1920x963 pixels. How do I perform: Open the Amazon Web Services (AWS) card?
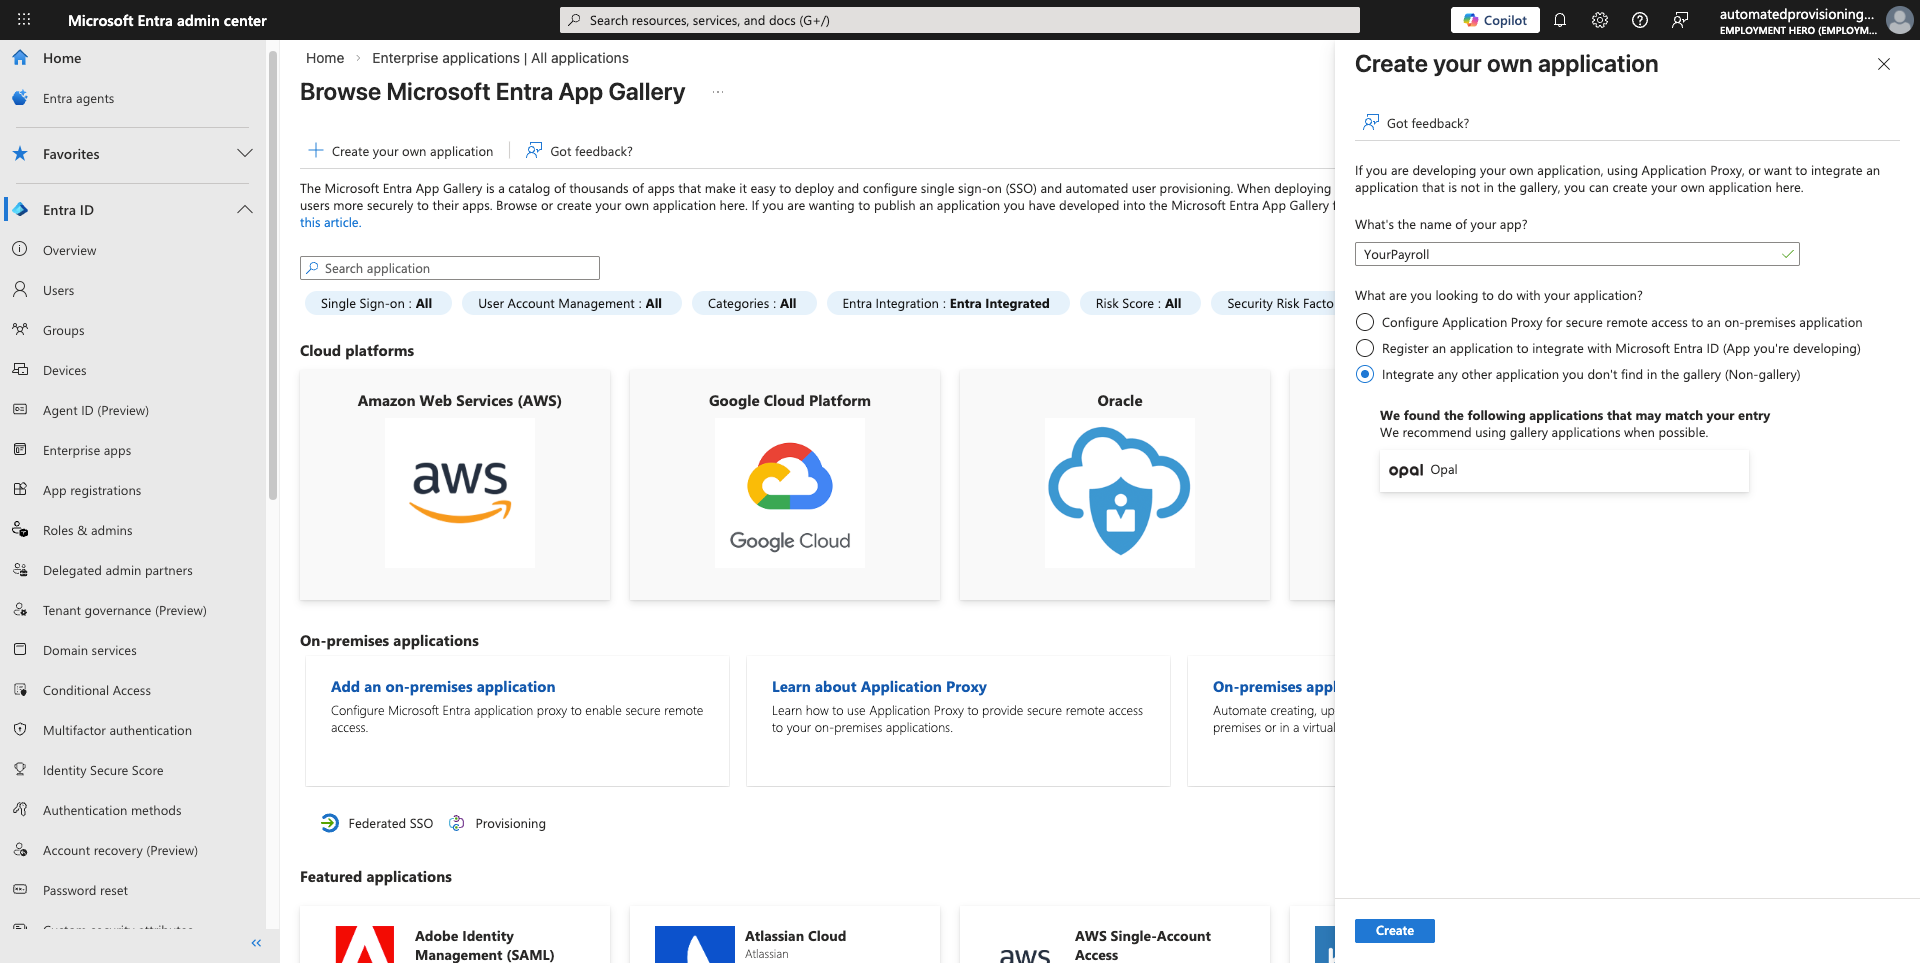point(455,485)
